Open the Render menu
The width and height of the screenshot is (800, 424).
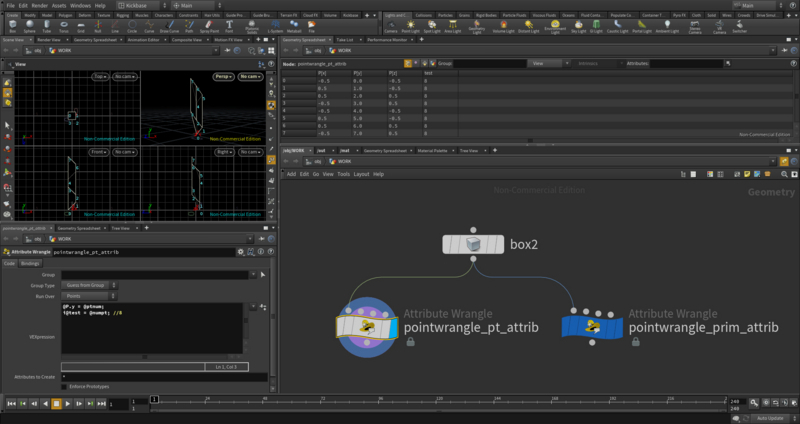coord(40,6)
